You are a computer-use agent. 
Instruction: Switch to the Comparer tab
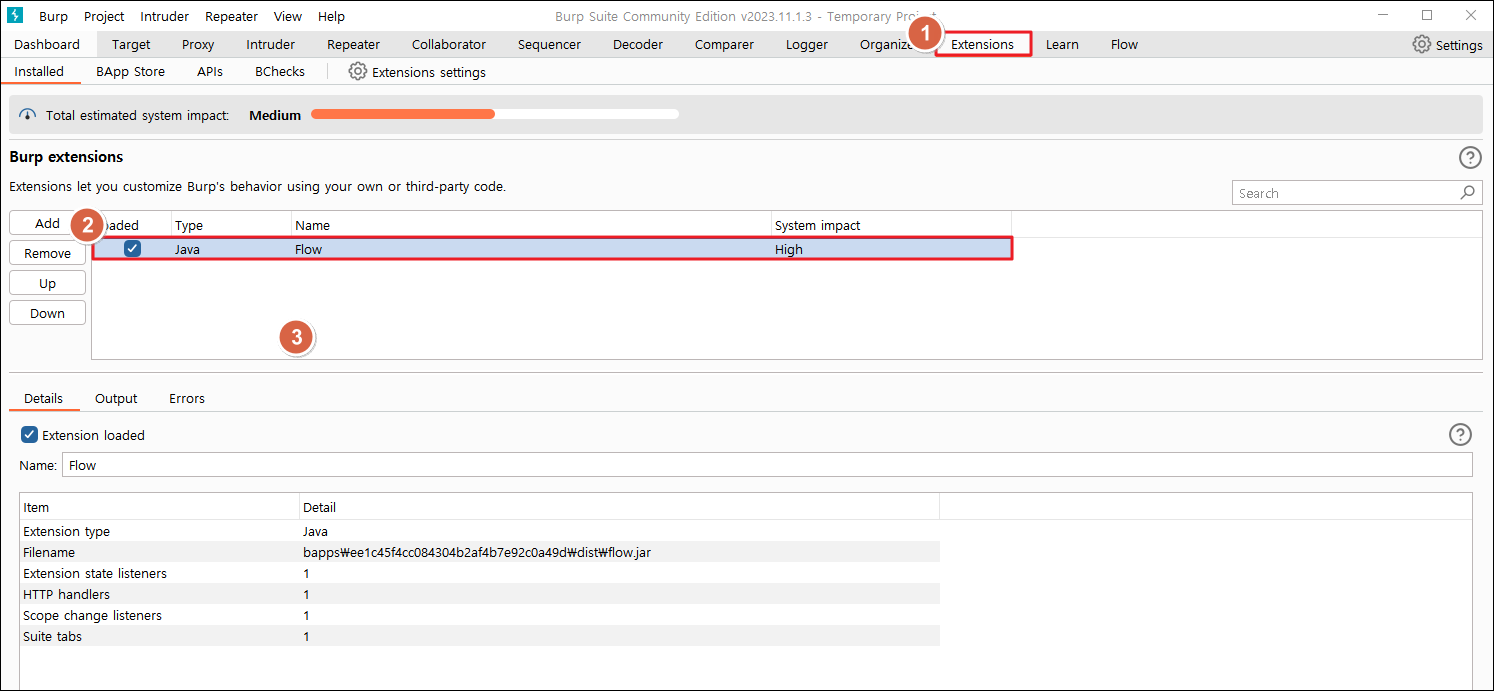724,44
